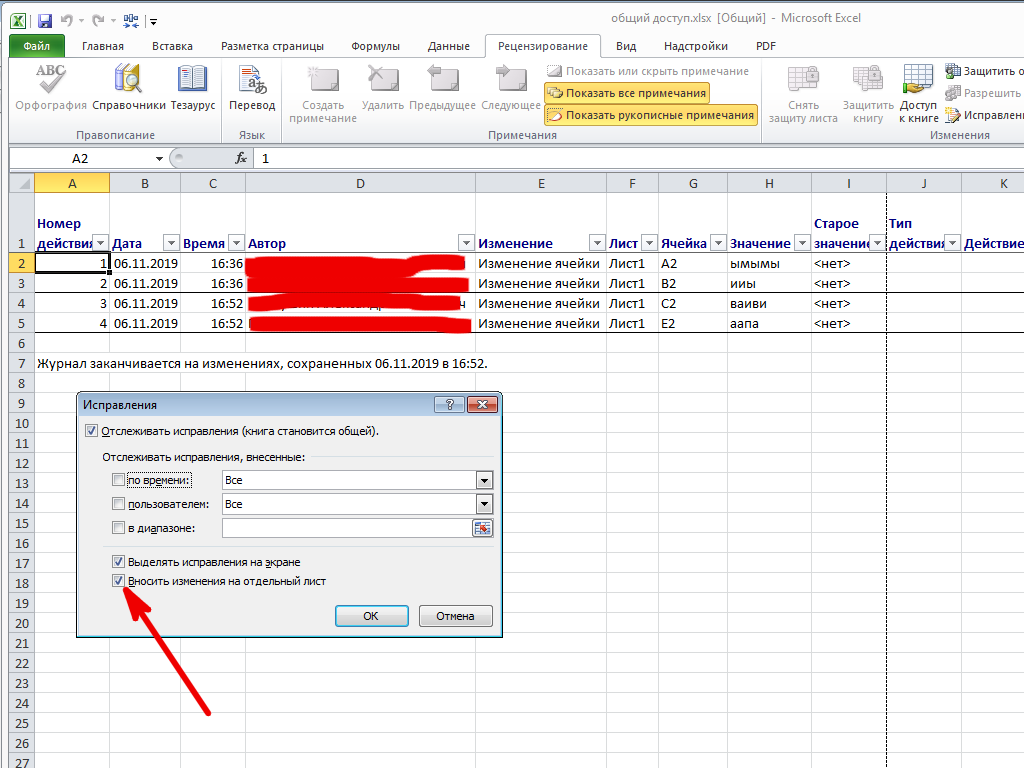Screen dimensions: 1024x768
Task: Click the fx insert function icon
Action: pyautogui.click(x=241, y=158)
